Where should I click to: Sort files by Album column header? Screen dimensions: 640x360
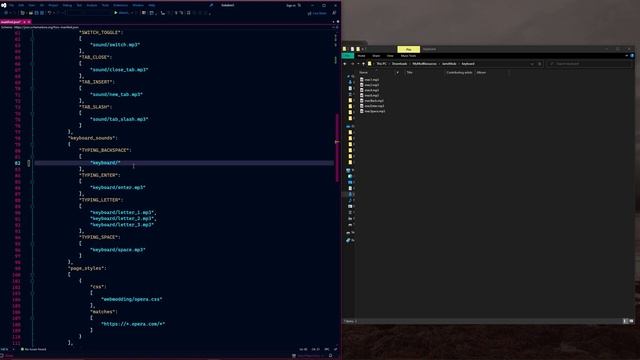point(481,73)
